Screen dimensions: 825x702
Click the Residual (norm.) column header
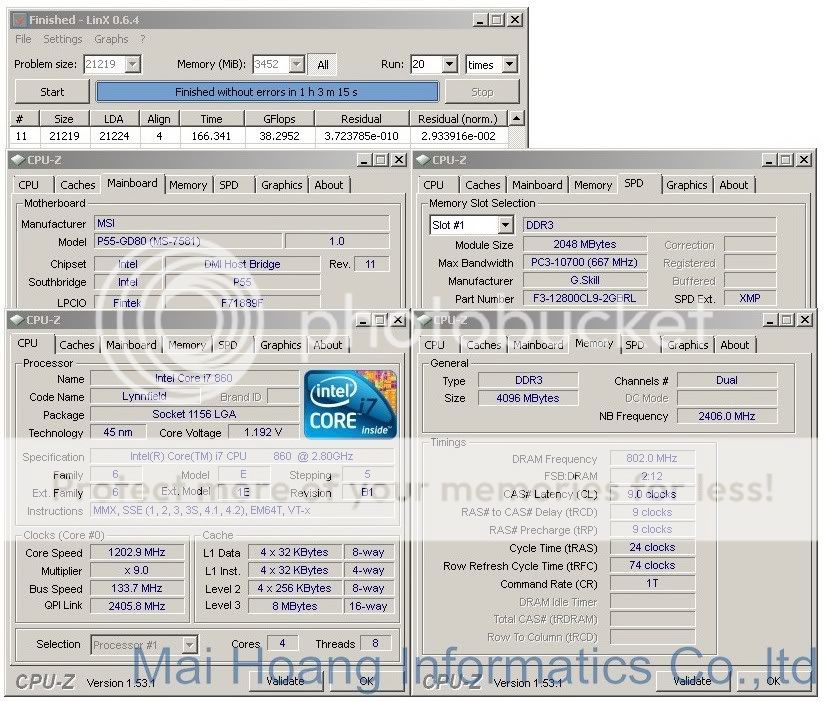click(x=458, y=119)
